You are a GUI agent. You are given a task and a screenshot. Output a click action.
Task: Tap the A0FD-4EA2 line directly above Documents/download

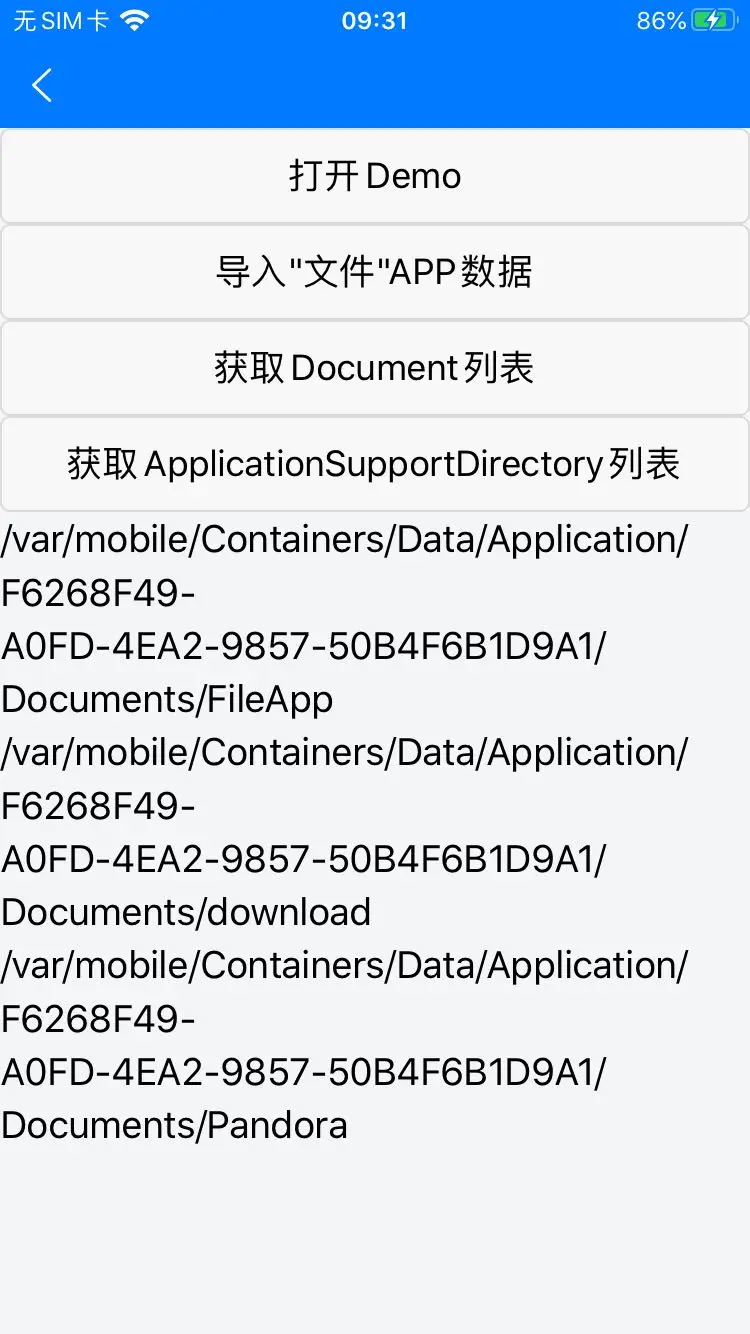pos(303,859)
